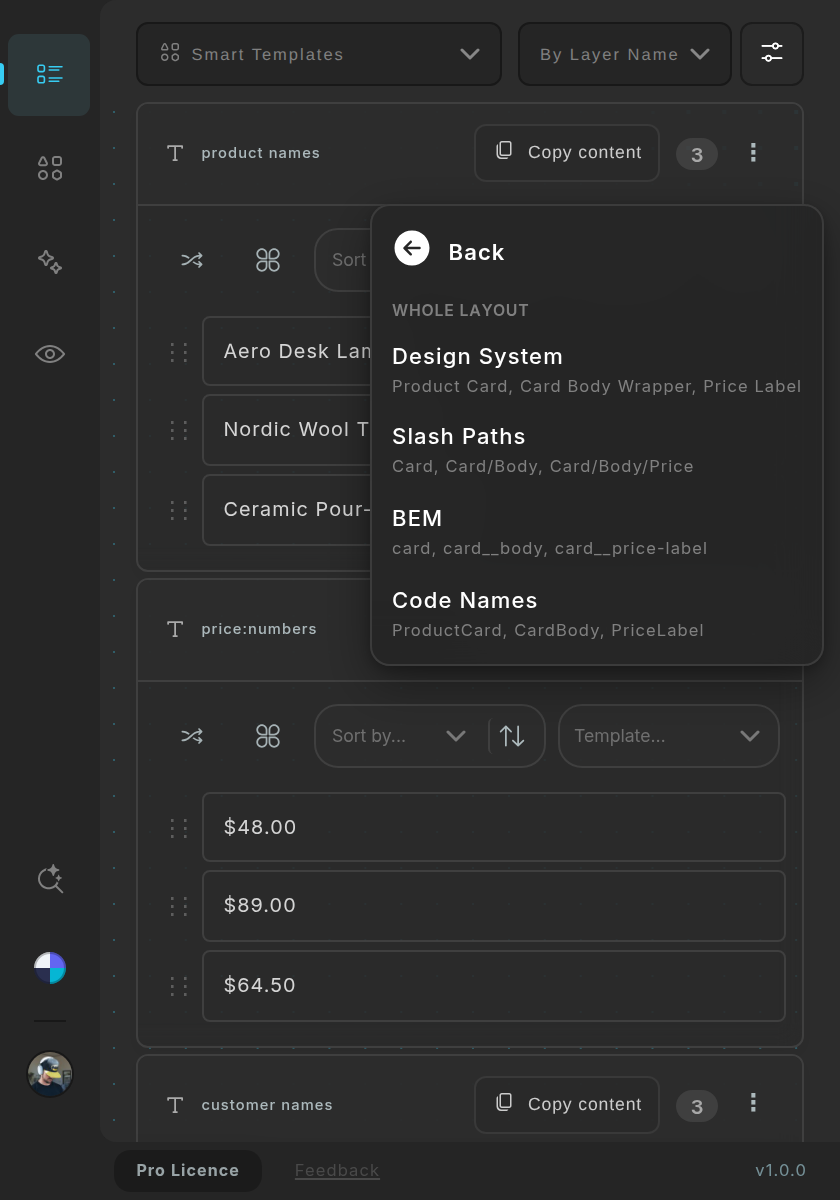The width and height of the screenshot is (840, 1200).
Task: Open the shapes components sidebar icon
Action: tap(49, 168)
